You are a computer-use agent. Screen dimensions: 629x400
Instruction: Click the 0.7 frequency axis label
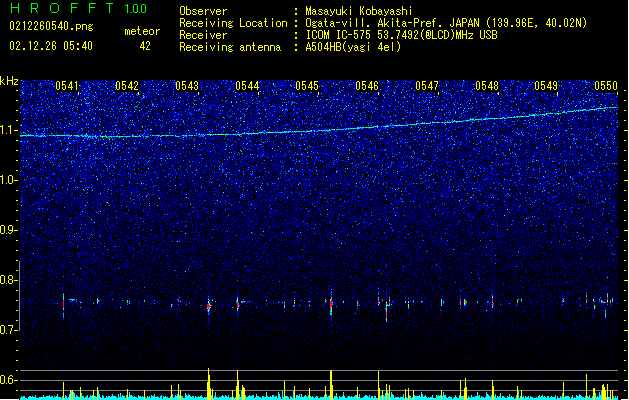tap(9, 330)
